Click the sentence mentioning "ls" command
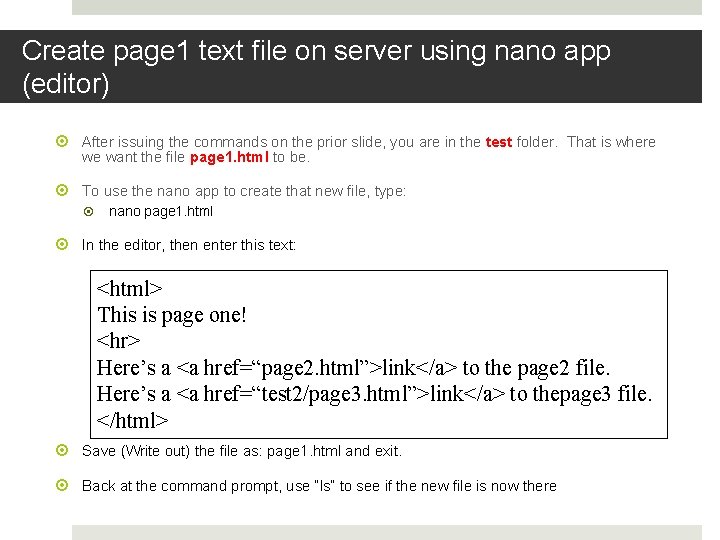720x540 pixels. point(319,486)
